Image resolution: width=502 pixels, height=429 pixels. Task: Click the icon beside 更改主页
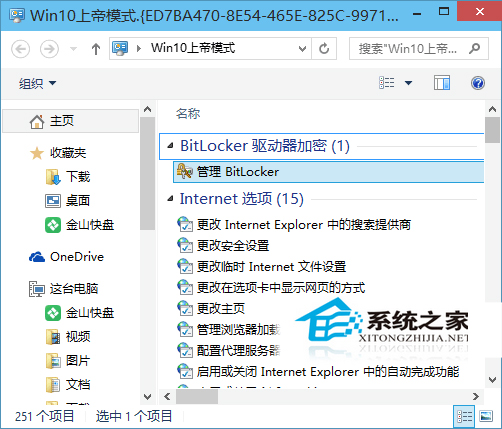185,308
